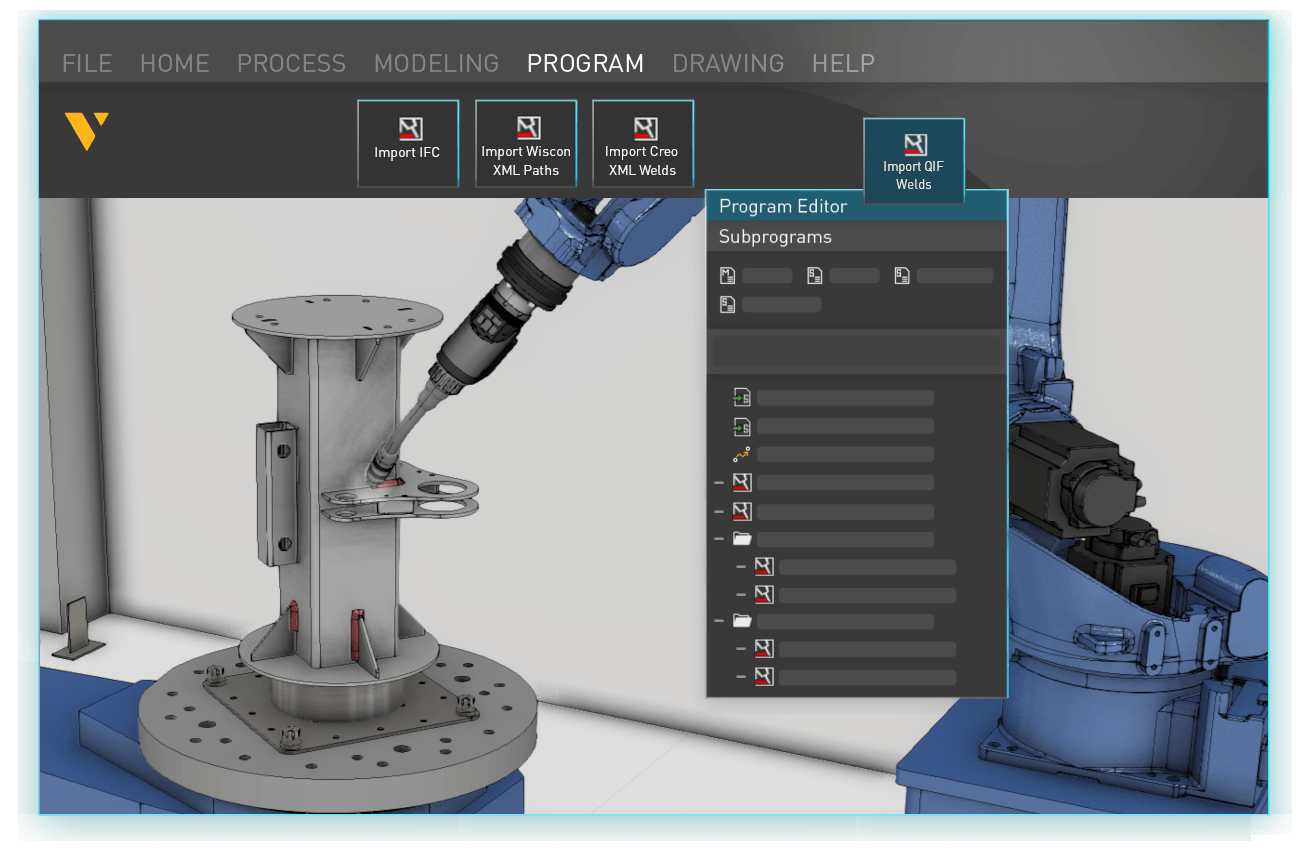This screenshot has width=1314, height=852.
Task: Select the second robot weld icon in the tree
Action: point(740,511)
